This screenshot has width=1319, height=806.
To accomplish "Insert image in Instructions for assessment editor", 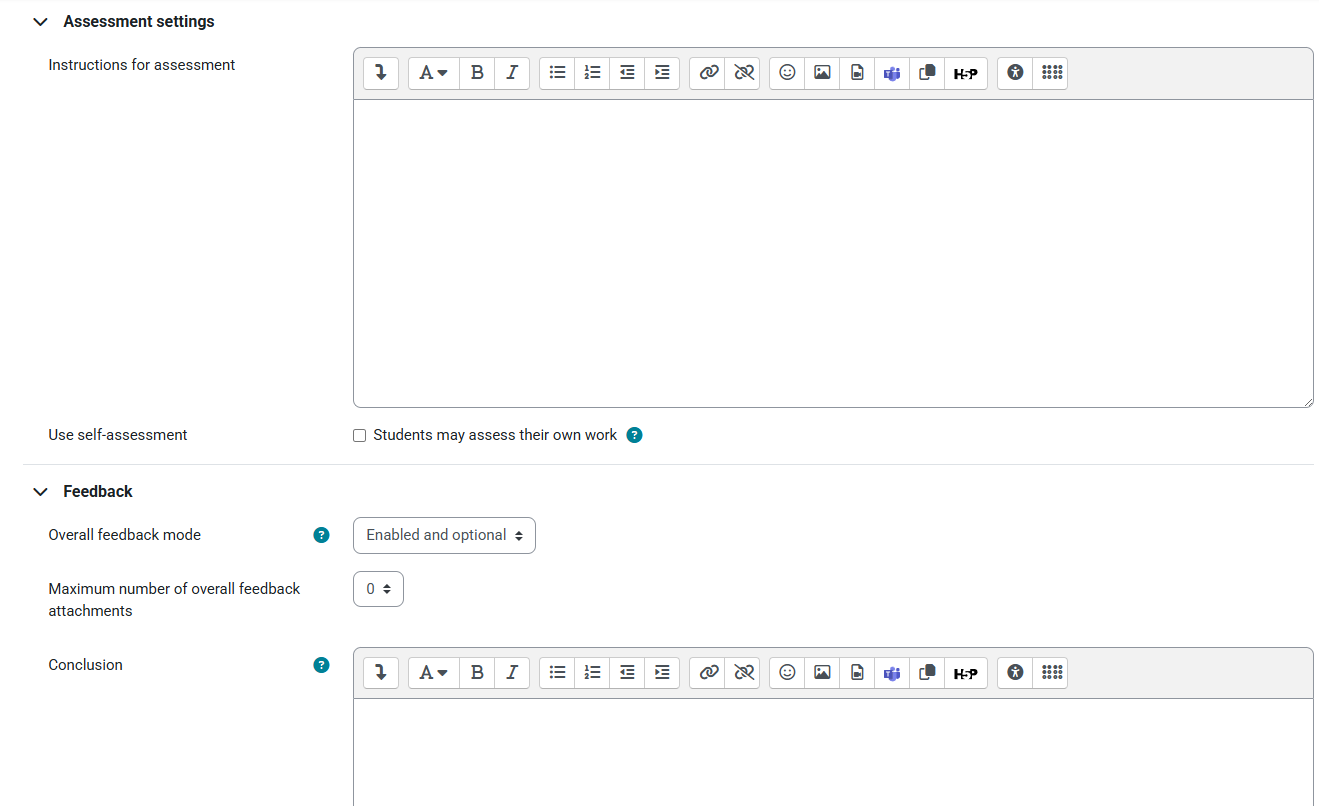I will click(x=822, y=73).
